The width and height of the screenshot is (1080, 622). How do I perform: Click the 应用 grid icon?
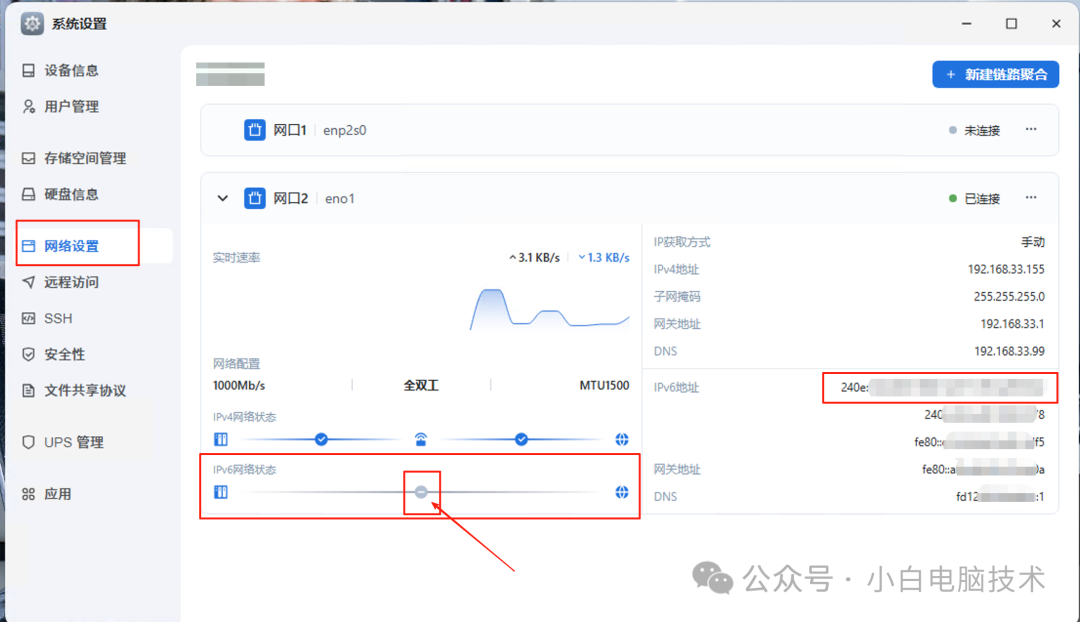click(x=28, y=494)
